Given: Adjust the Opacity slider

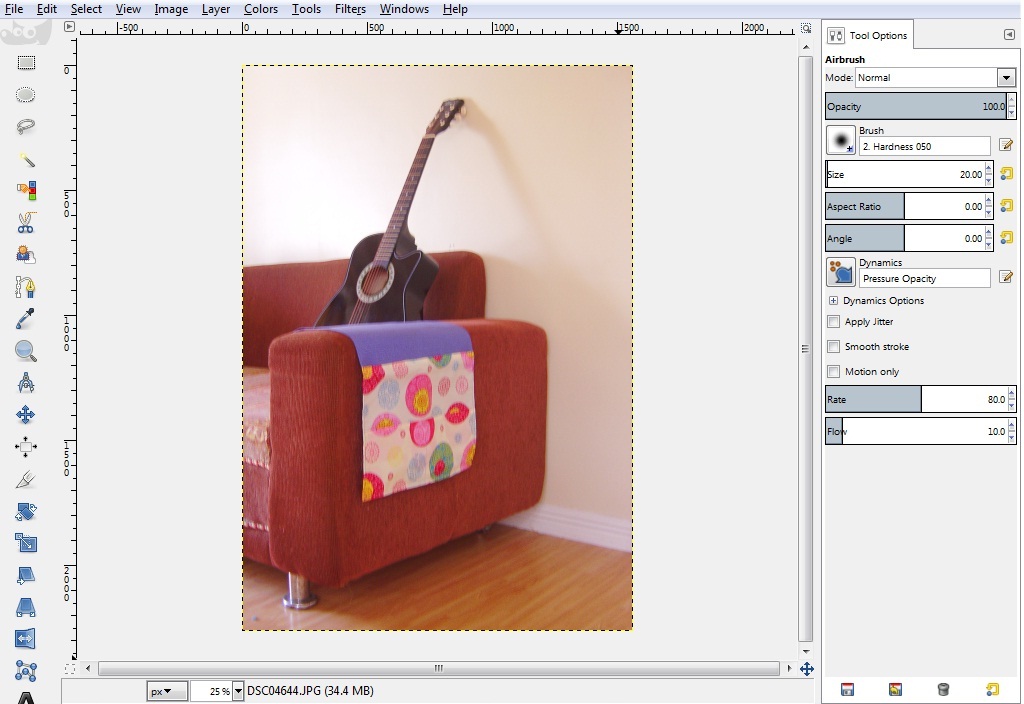Looking at the screenshot, I should point(916,106).
